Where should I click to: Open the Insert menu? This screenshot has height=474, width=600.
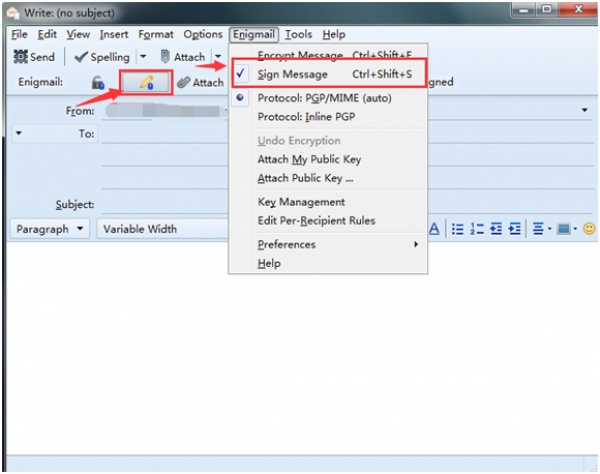point(114,34)
